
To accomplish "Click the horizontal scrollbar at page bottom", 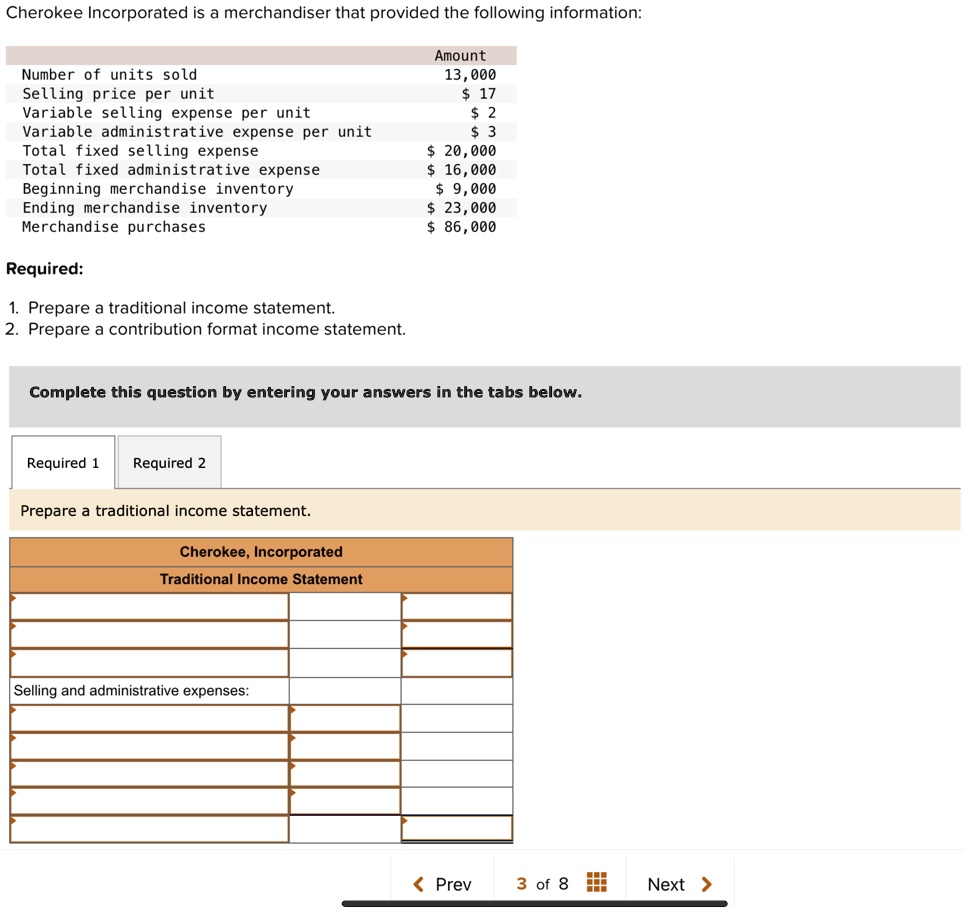I will click(x=534, y=904).
